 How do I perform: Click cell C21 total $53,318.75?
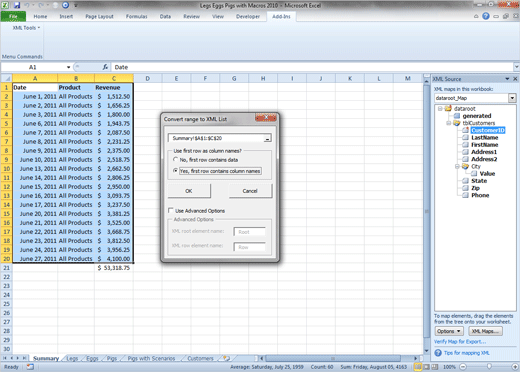tap(114, 268)
